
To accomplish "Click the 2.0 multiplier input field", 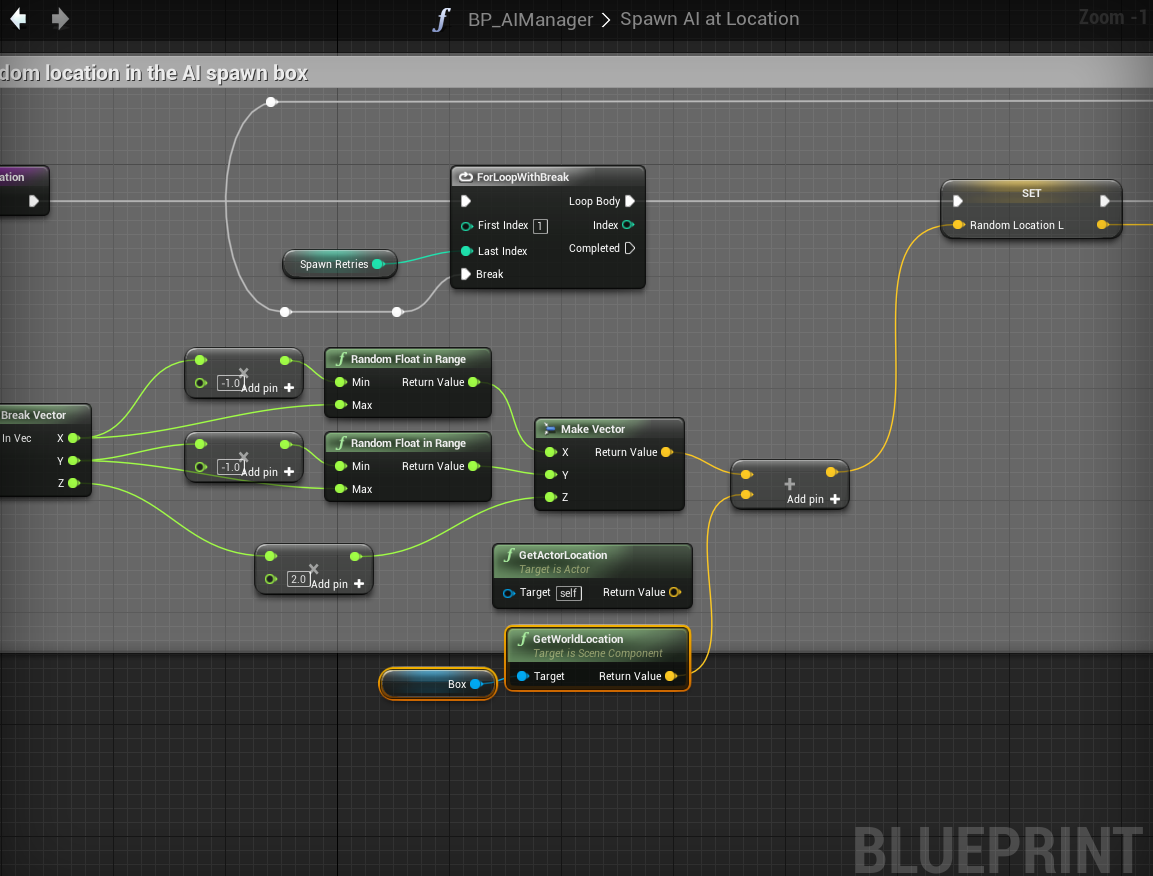I will (298, 579).
